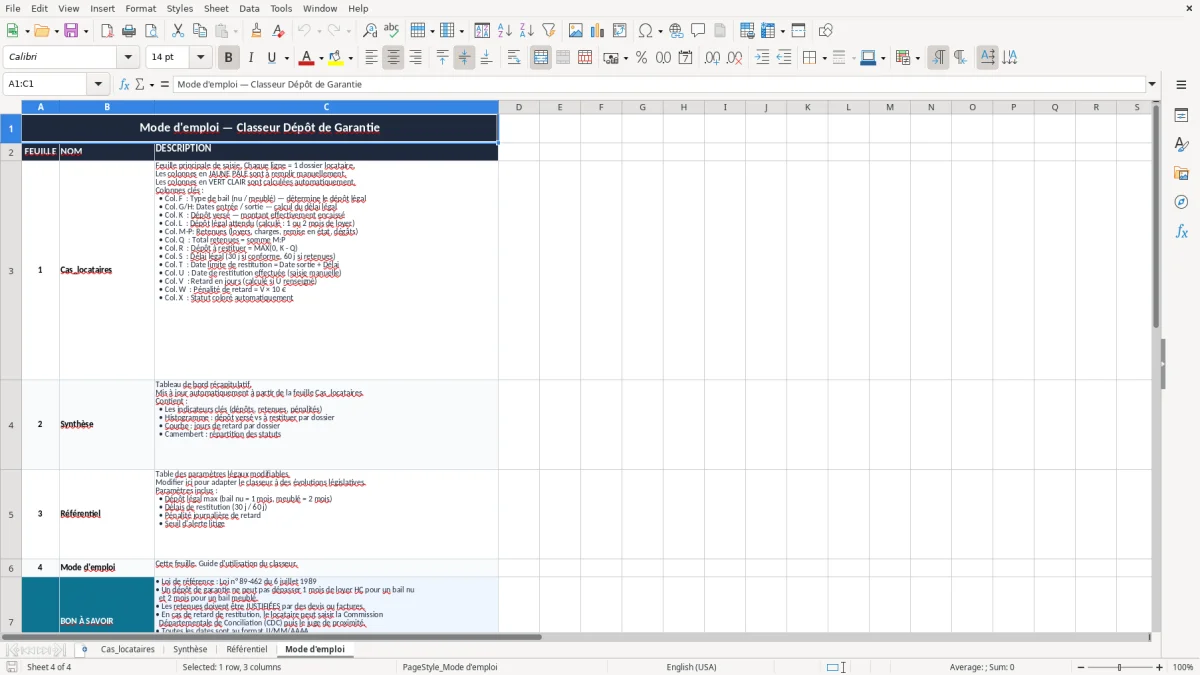Open the Format menu
The height and width of the screenshot is (675, 1200).
coord(141,8)
